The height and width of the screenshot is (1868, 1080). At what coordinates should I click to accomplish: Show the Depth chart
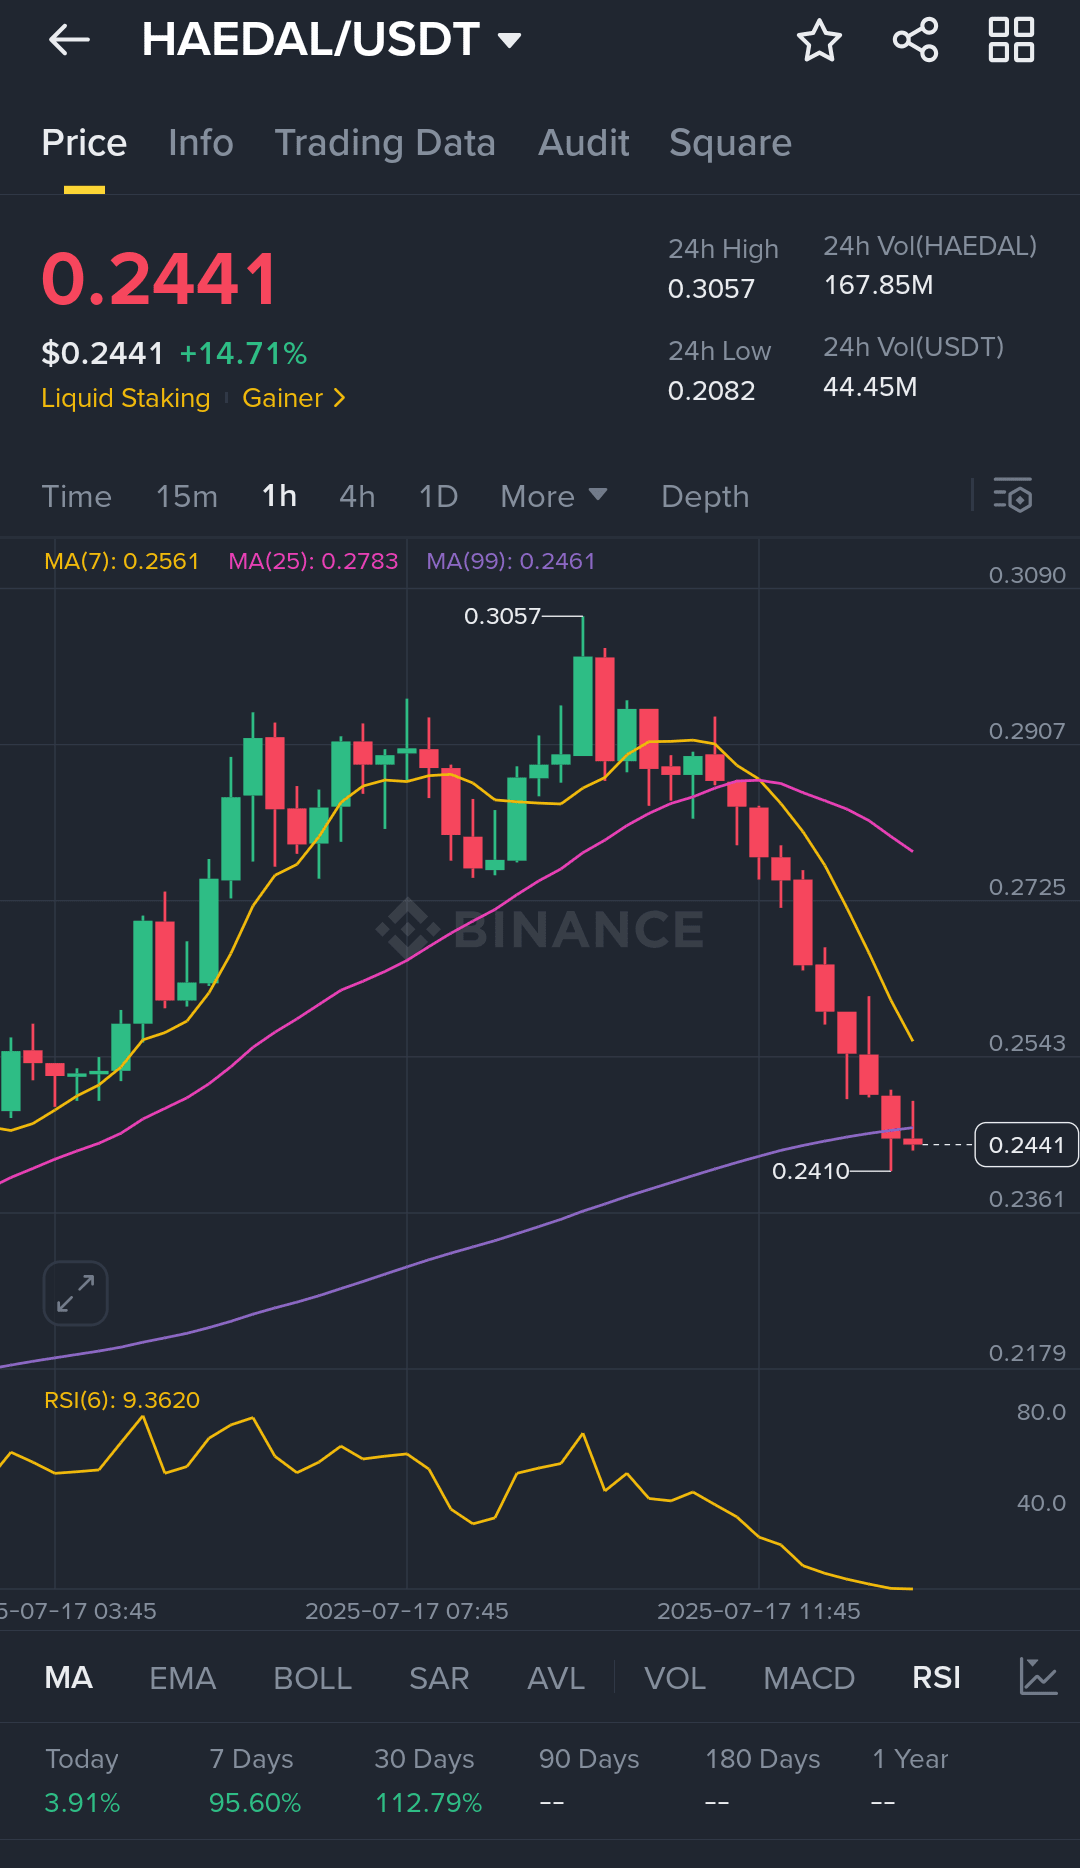[x=705, y=496]
